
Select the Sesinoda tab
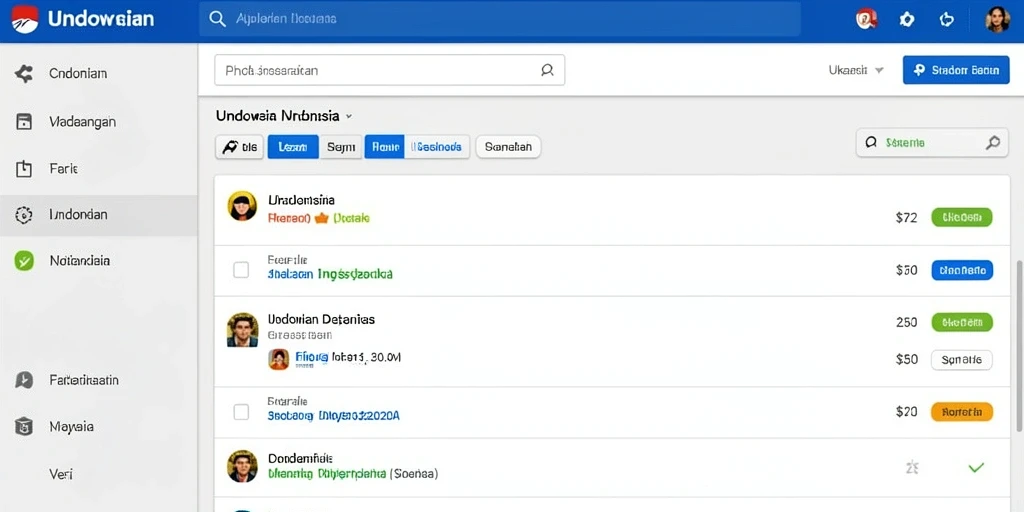click(x=437, y=147)
